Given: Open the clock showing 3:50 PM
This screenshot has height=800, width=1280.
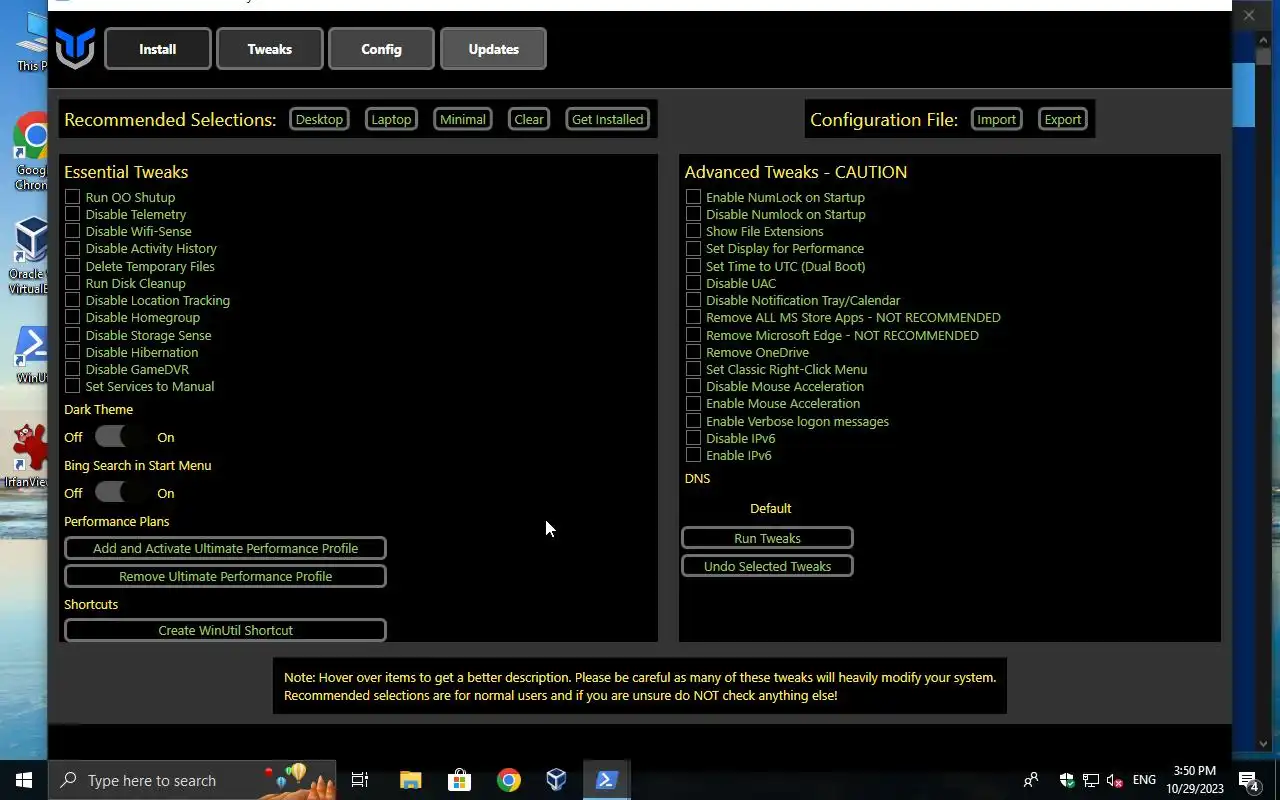Looking at the screenshot, I should (1195, 780).
